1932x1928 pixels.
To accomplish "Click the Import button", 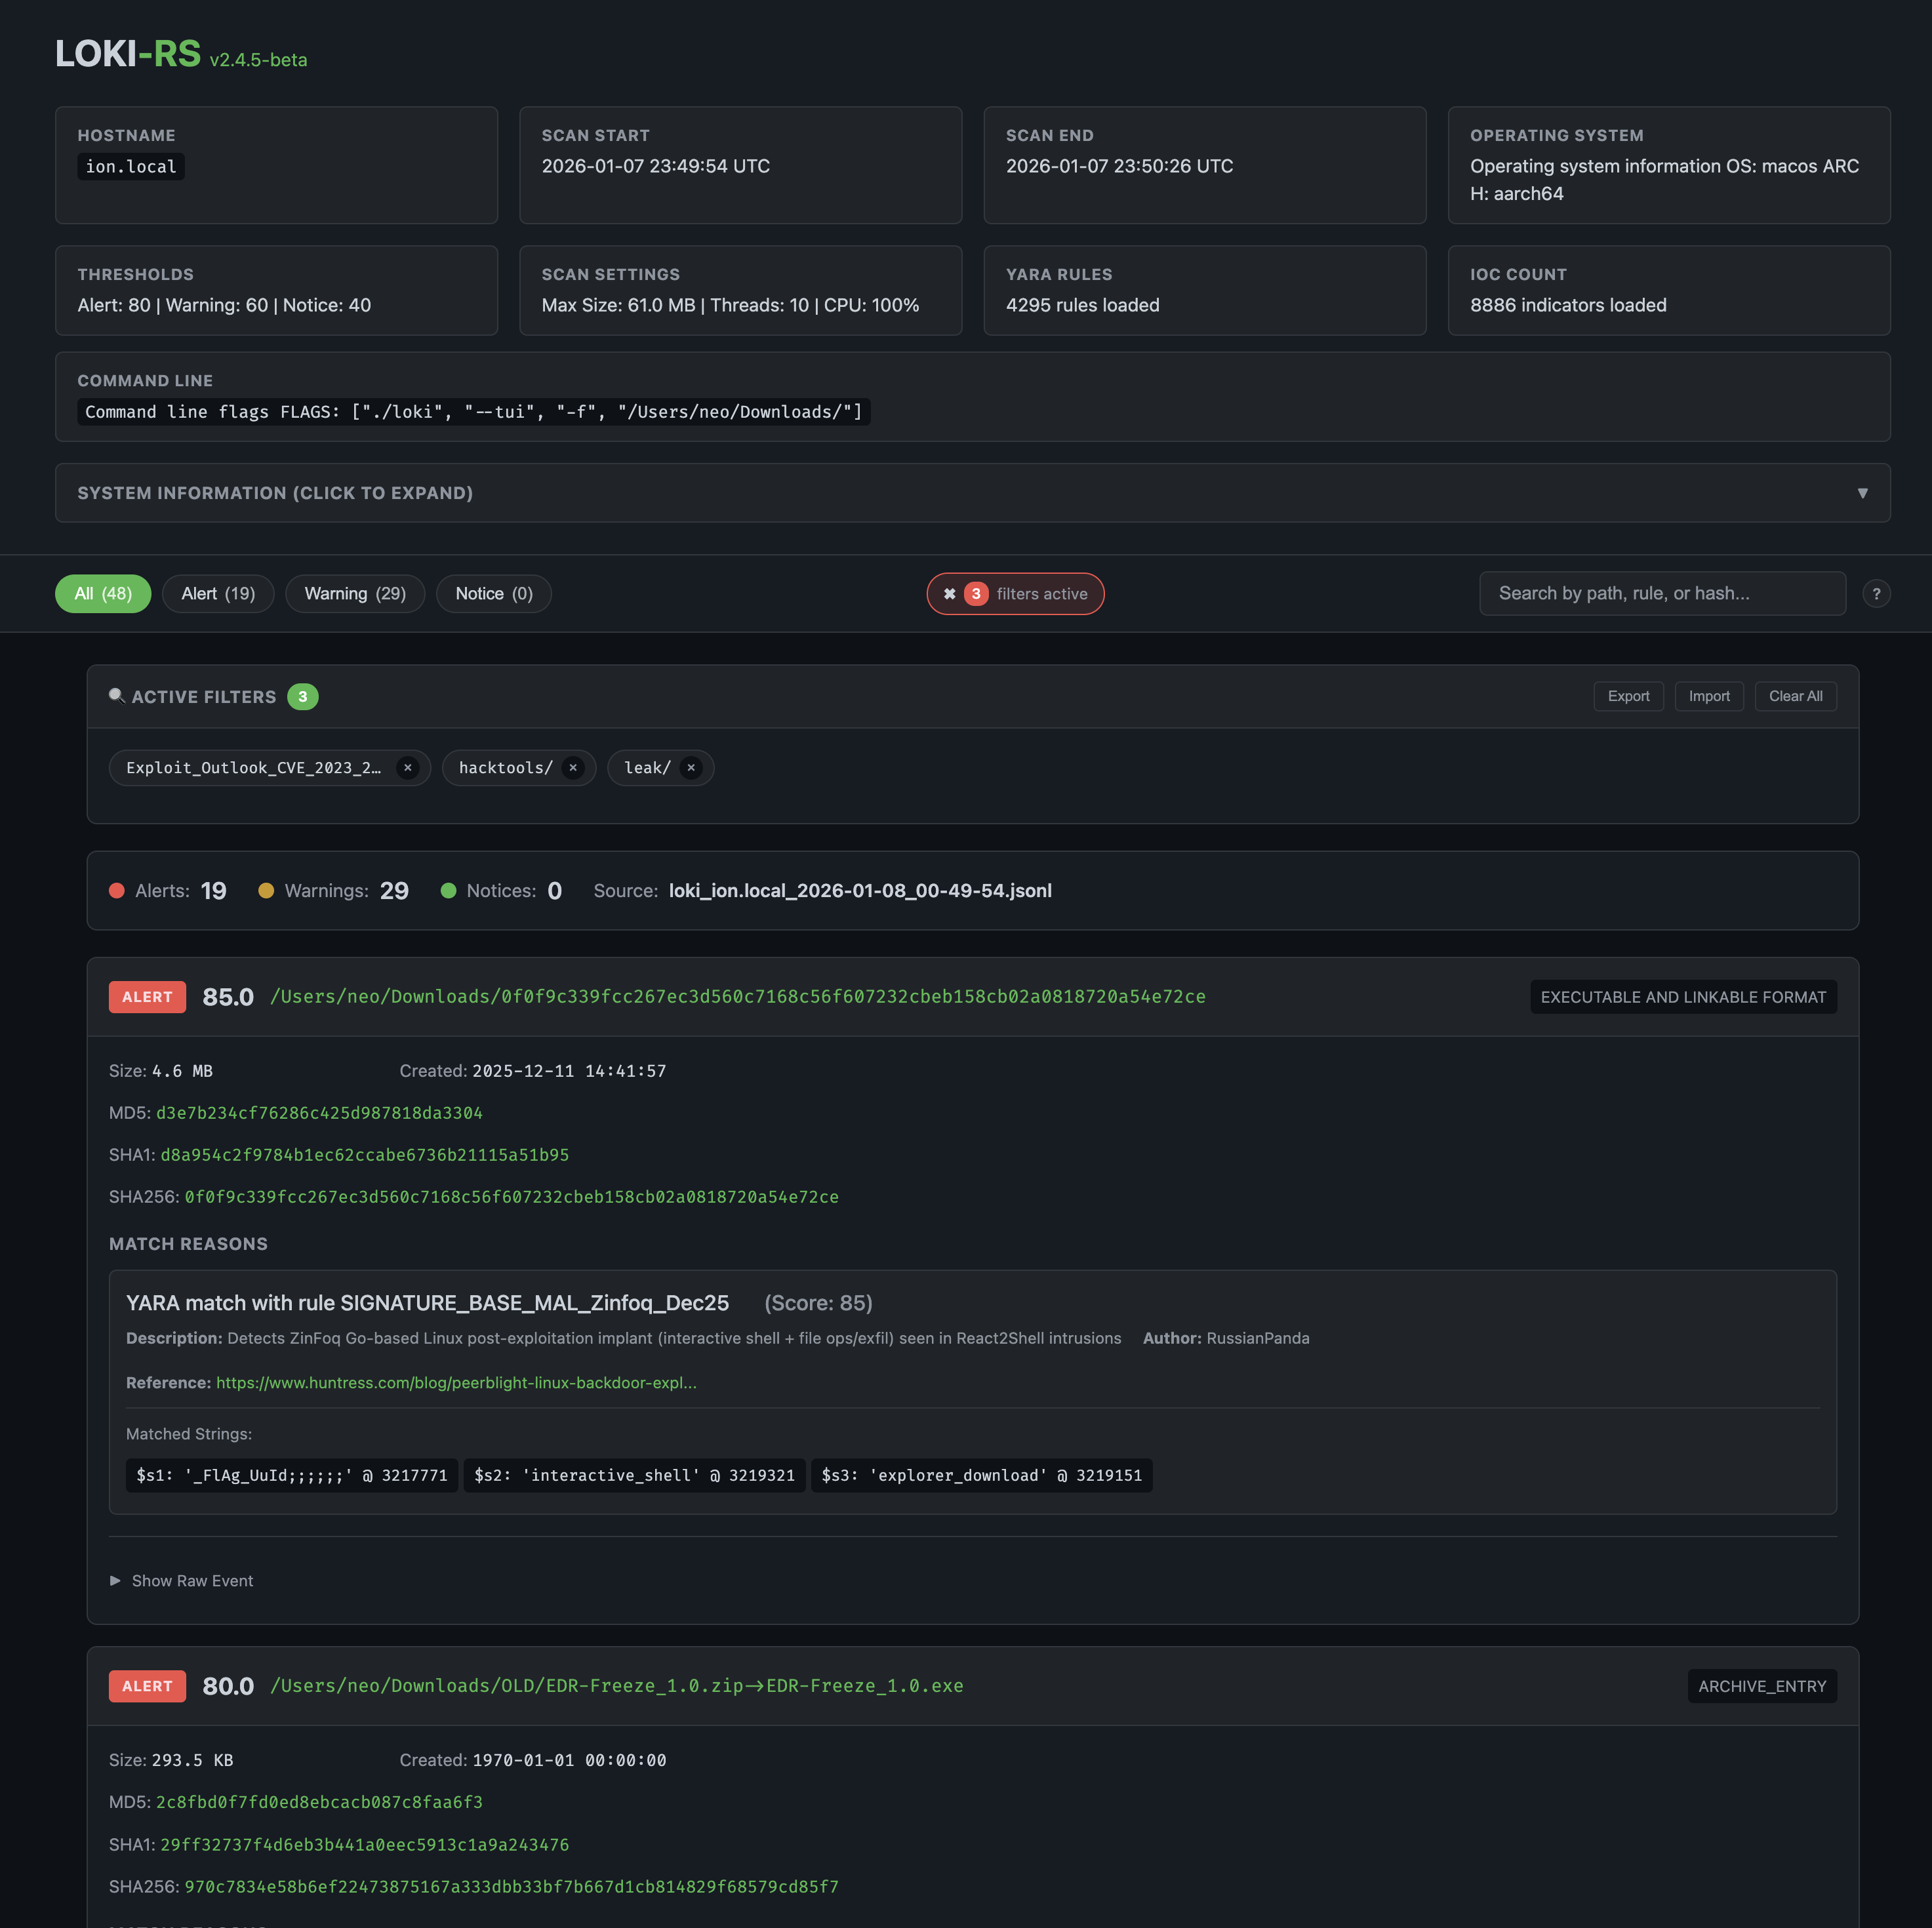I will pos(1709,696).
